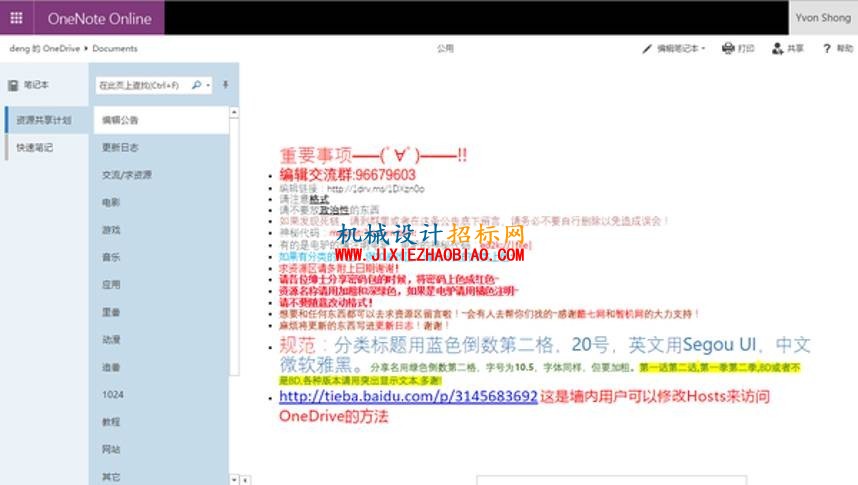Expand the edit notebook dropdown arrow
The height and width of the screenshot is (485, 858).
pyautogui.click(x=703, y=49)
